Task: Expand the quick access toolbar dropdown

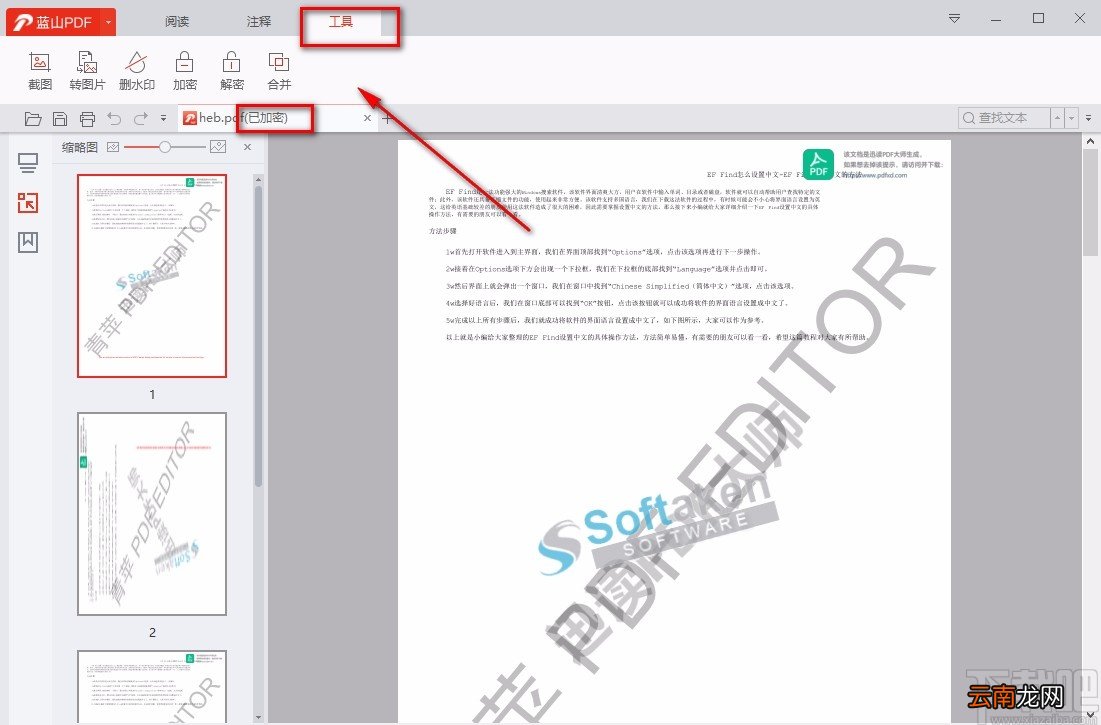Action: (x=164, y=119)
